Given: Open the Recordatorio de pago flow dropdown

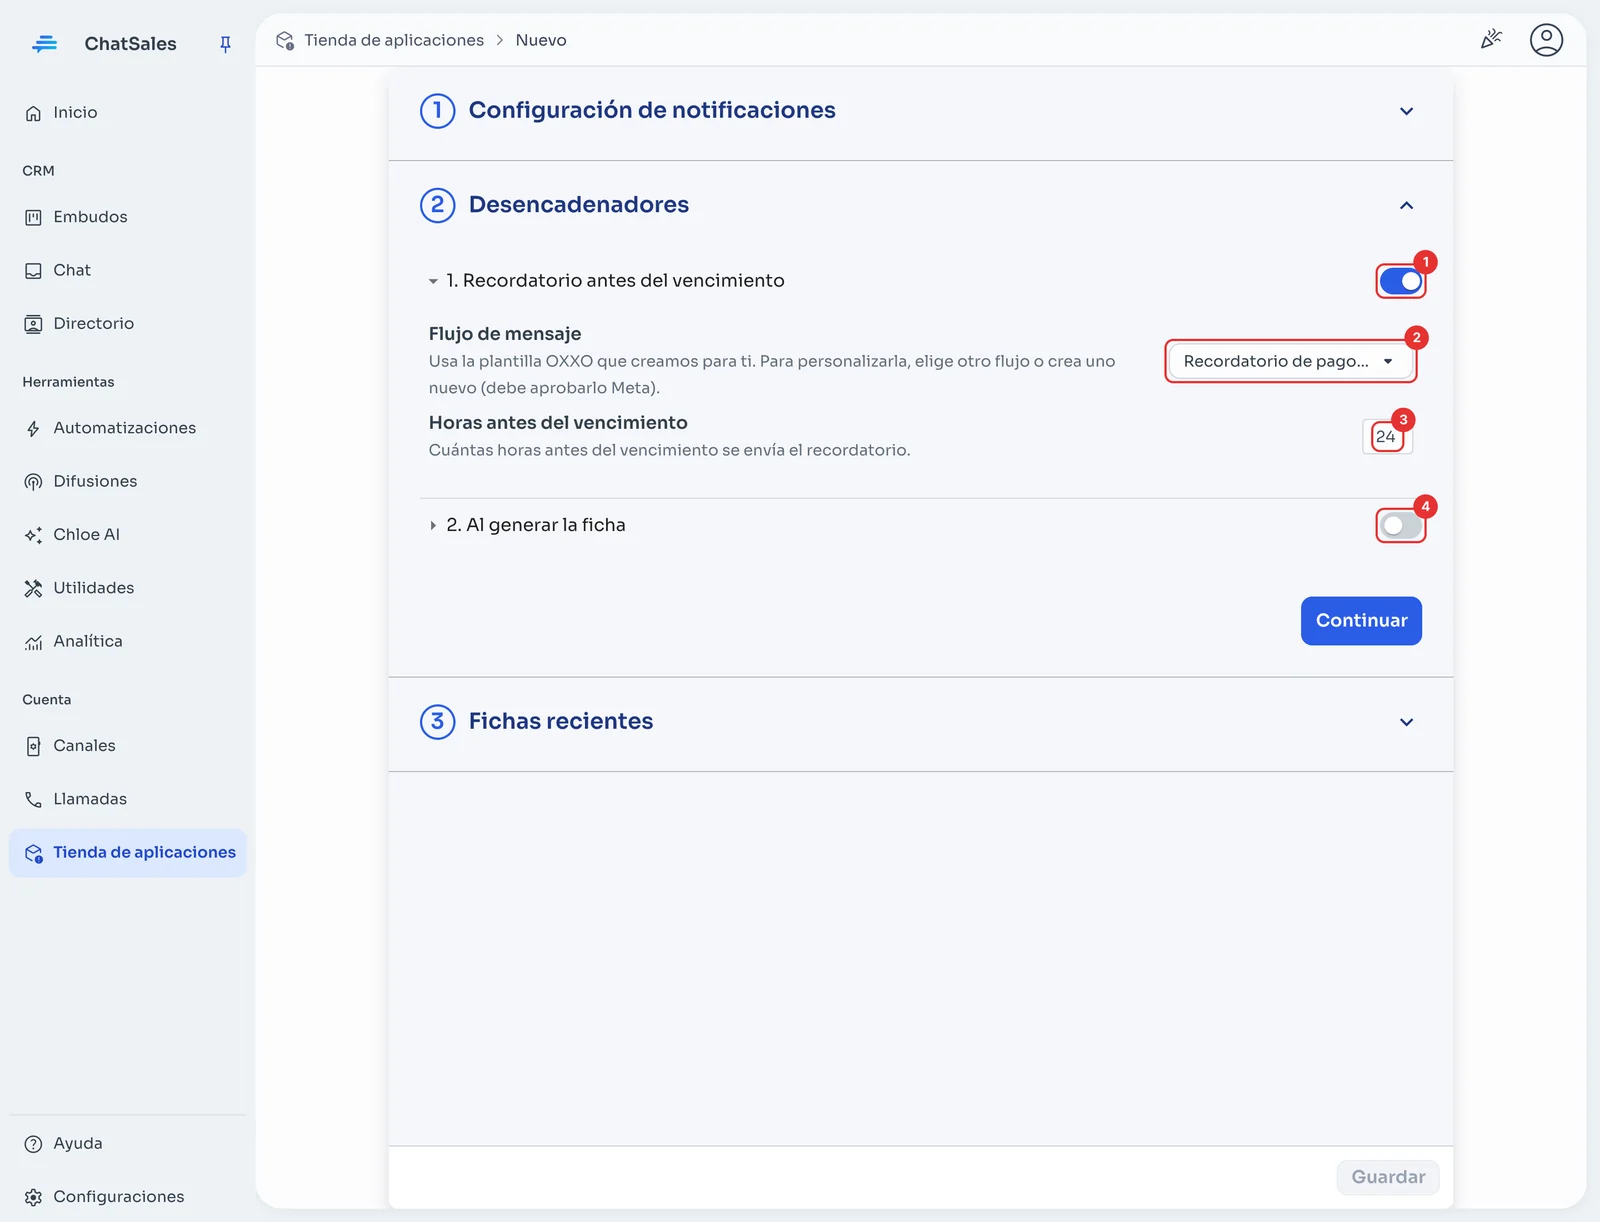Looking at the screenshot, I should click(1290, 361).
